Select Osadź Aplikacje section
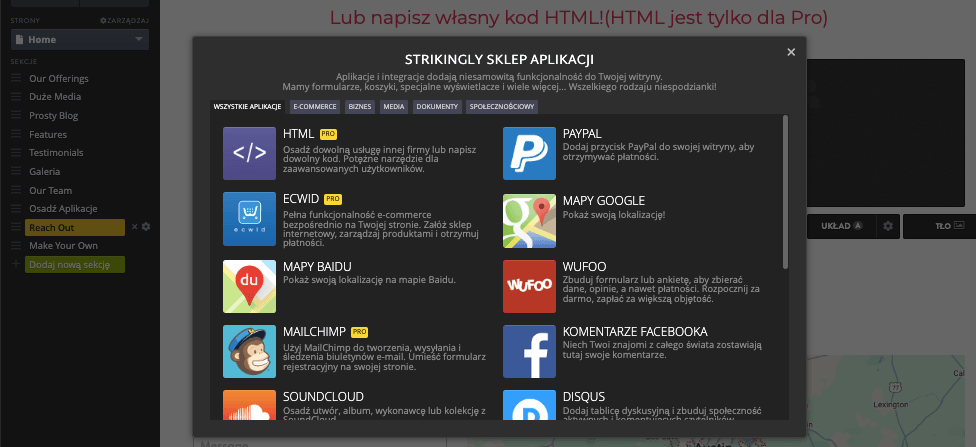Image resolution: width=976 pixels, height=447 pixels. pos(63,209)
